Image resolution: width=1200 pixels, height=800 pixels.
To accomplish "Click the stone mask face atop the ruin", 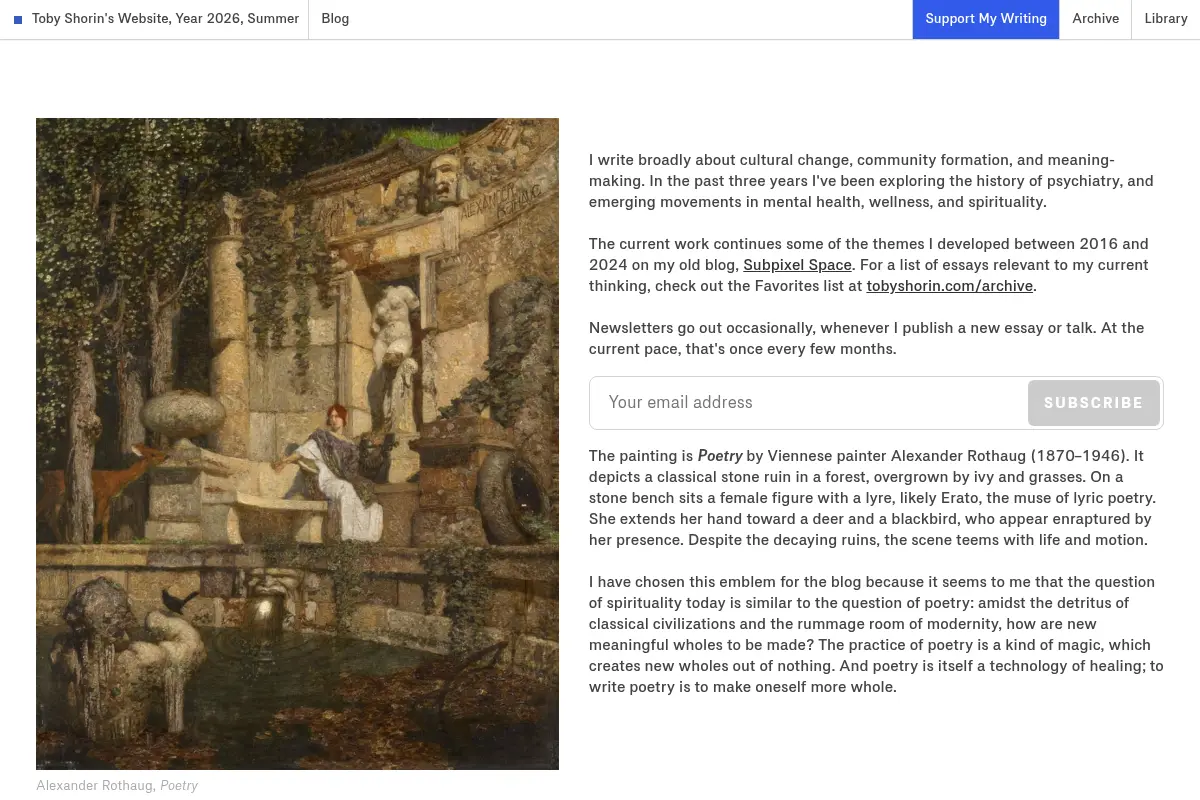I will click(x=441, y=182).
